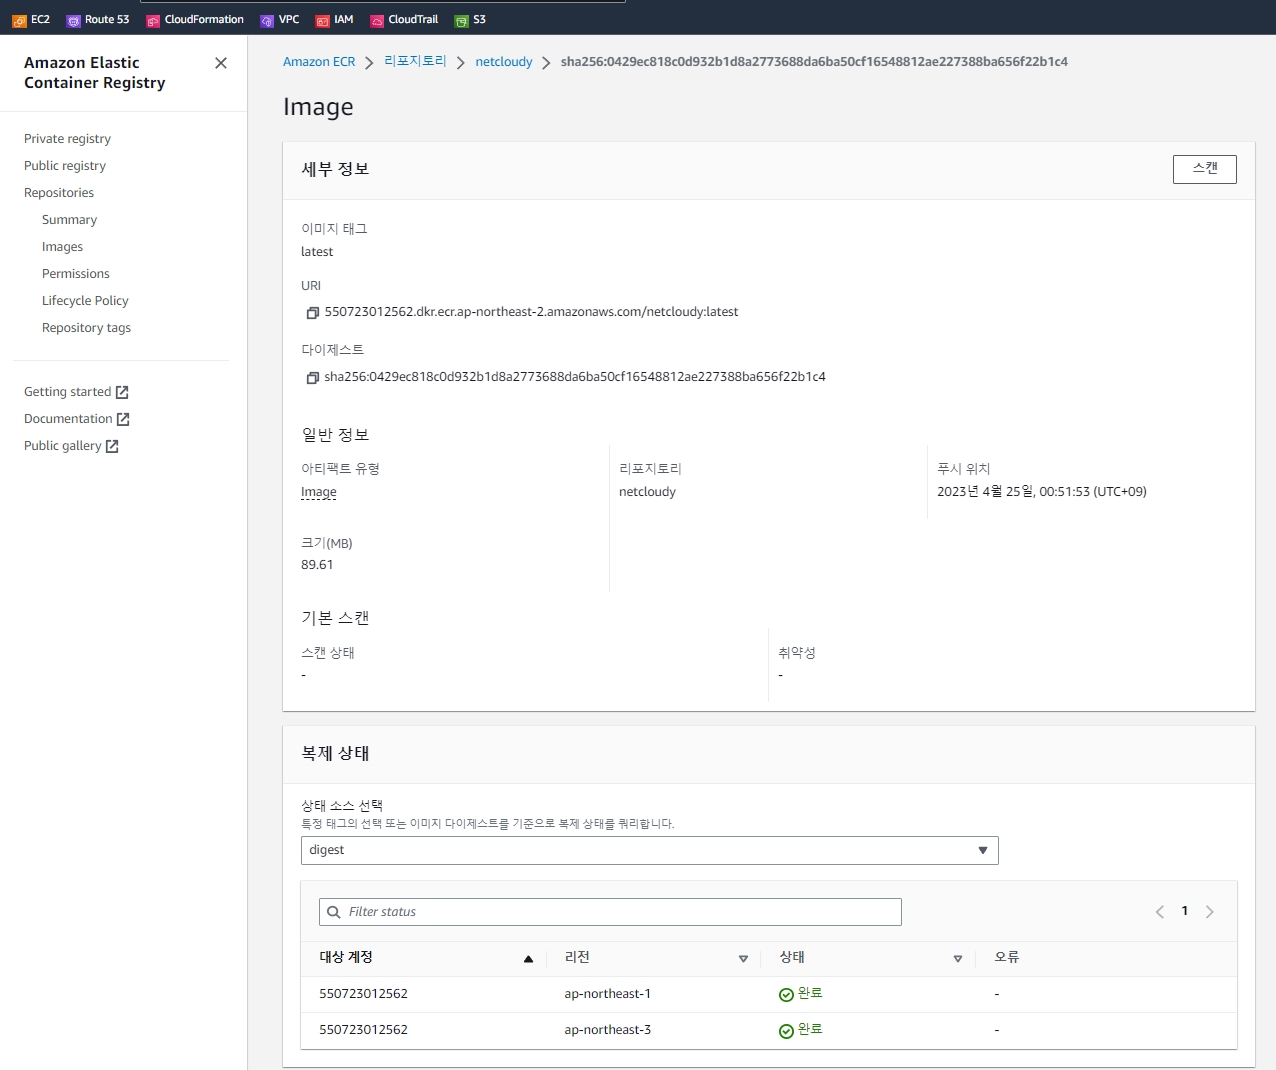This screenshot has width=1276, height=1070.
Task: Click the 오류 column header
Action: pos(1006,957)
